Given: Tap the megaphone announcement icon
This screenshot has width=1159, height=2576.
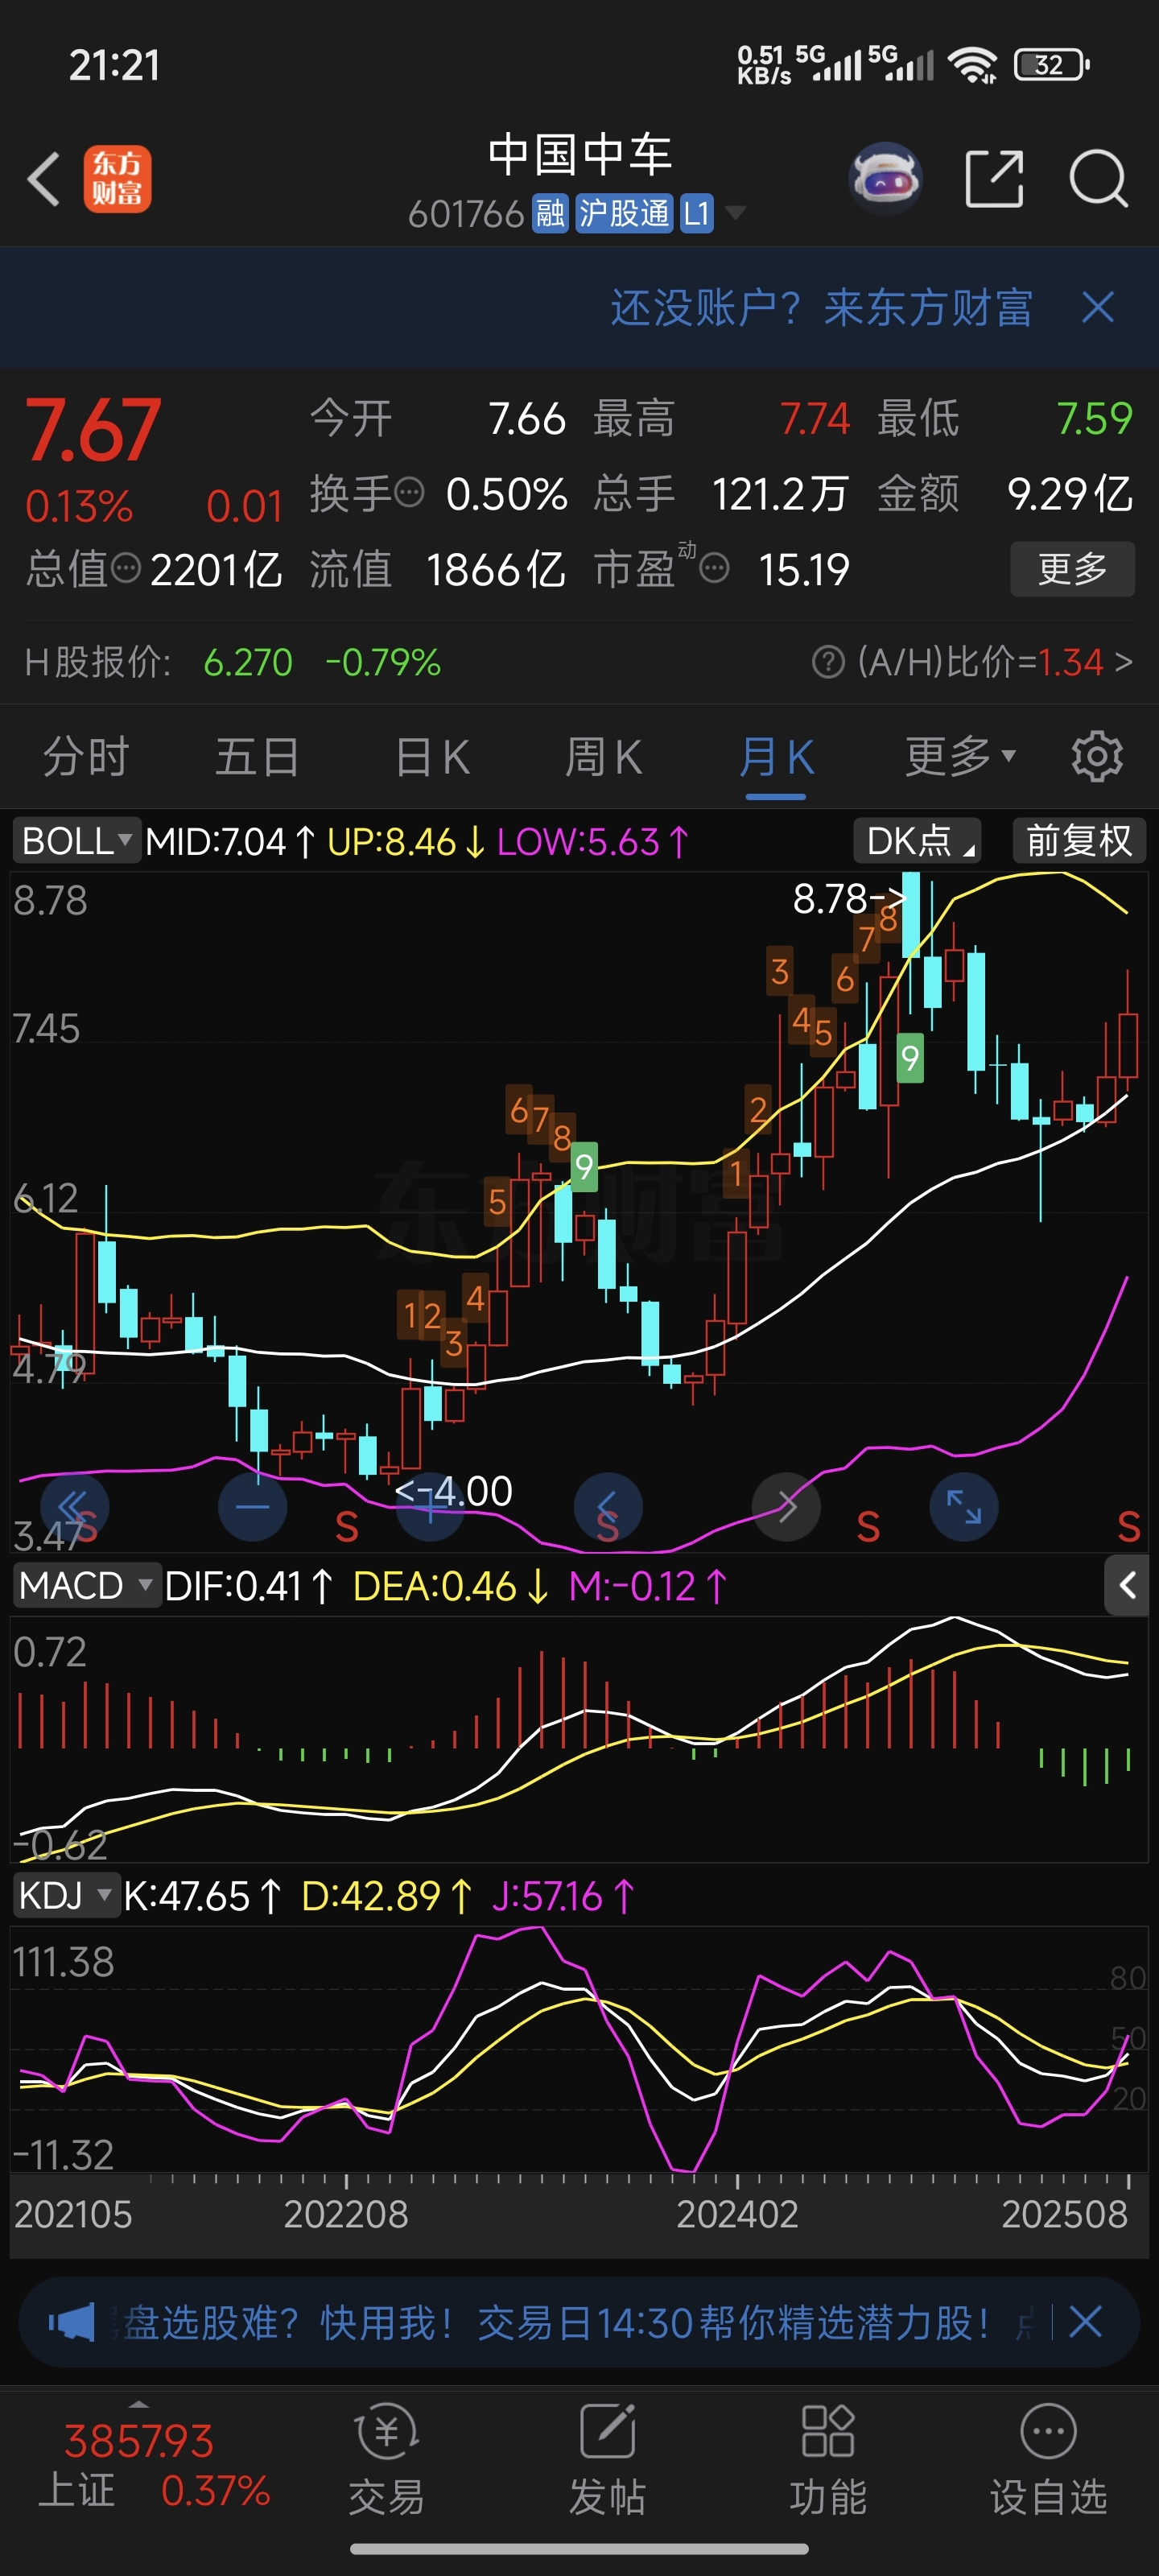Looking at the screenshot, I should click(72, 2321).
